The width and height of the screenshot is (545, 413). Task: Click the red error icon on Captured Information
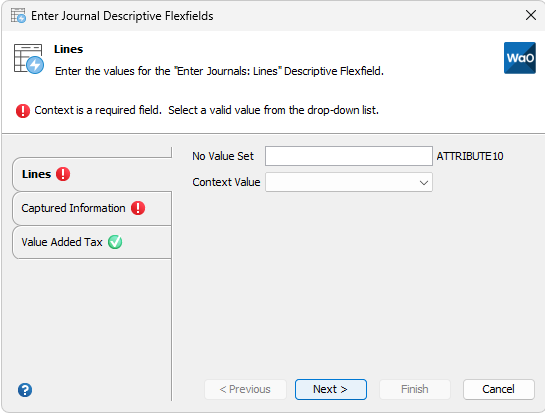pos(138,208)
